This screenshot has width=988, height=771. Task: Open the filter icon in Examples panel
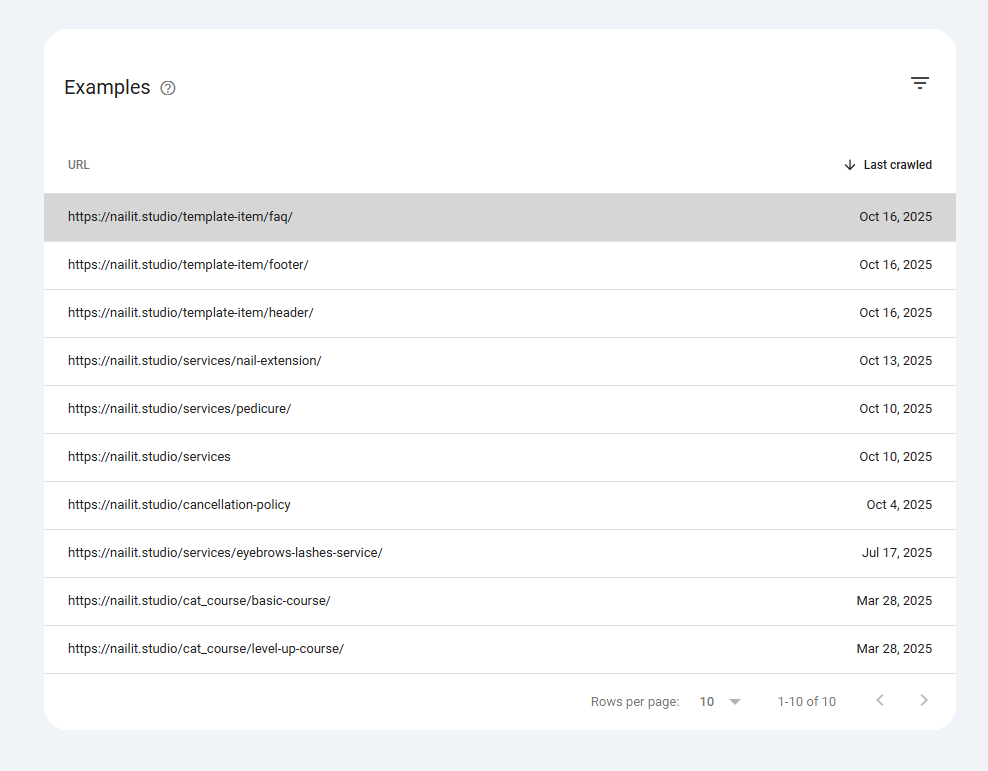click(919, 84)
